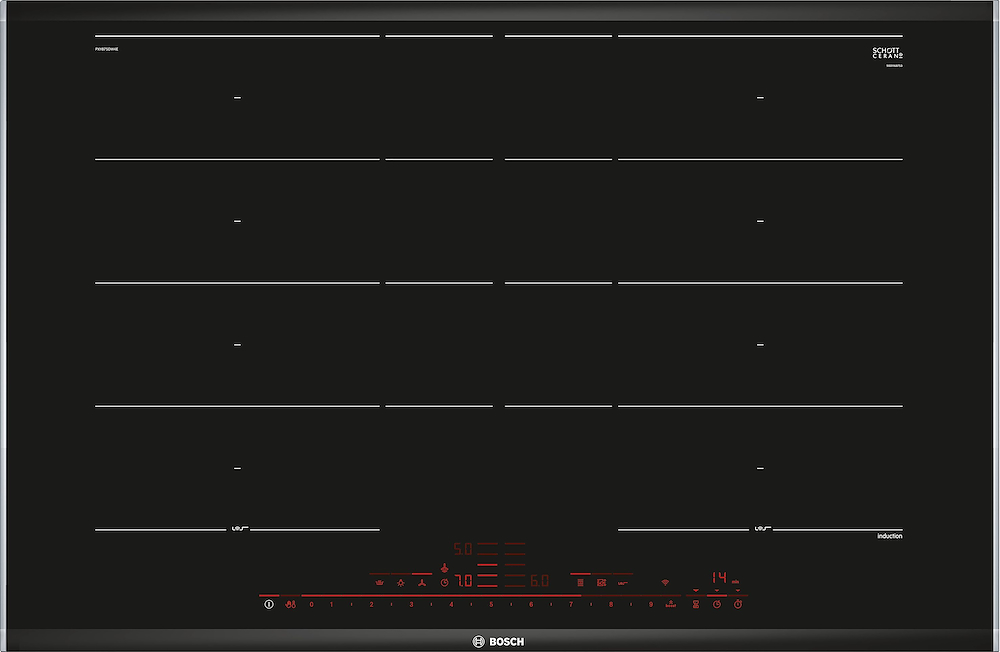Tap the down arrow under 14 min

point(717,591)
